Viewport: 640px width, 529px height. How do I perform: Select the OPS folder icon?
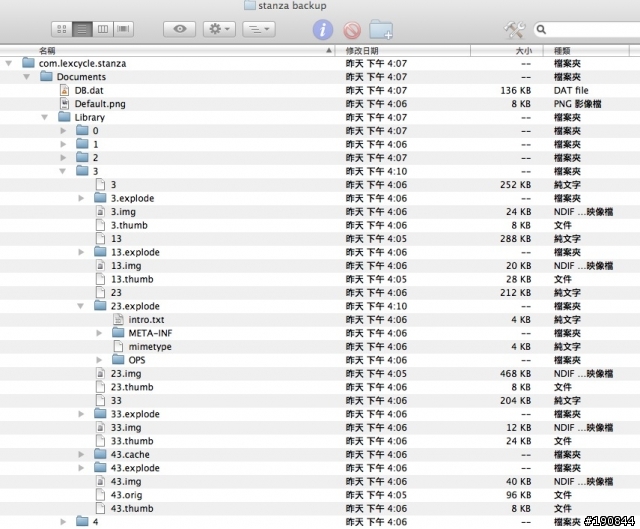click(x=118, y=359)
